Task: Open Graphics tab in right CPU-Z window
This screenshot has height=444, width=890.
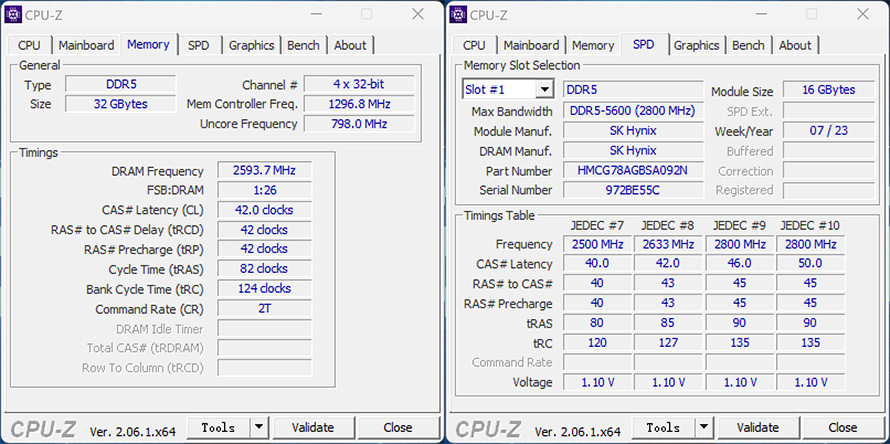Action: pos(696,45)
